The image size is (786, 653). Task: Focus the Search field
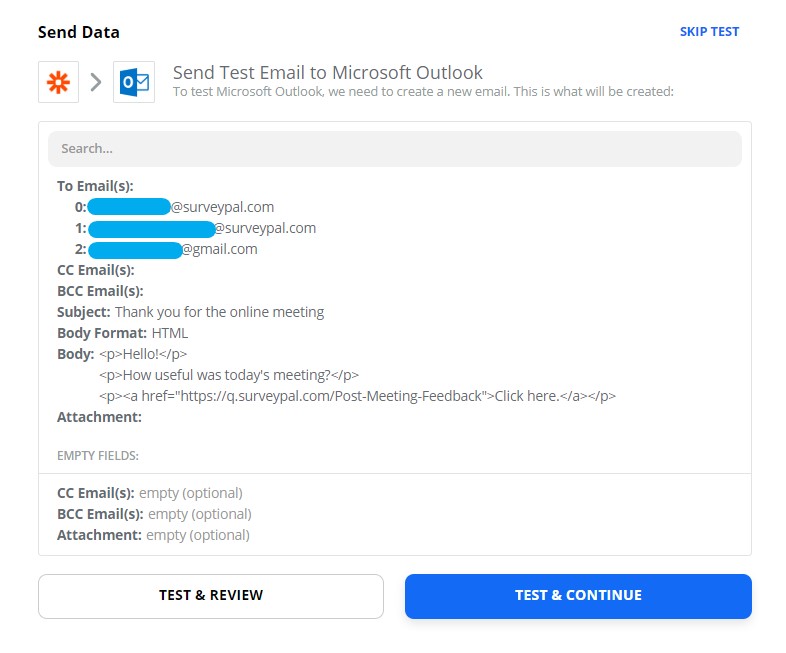395,149
